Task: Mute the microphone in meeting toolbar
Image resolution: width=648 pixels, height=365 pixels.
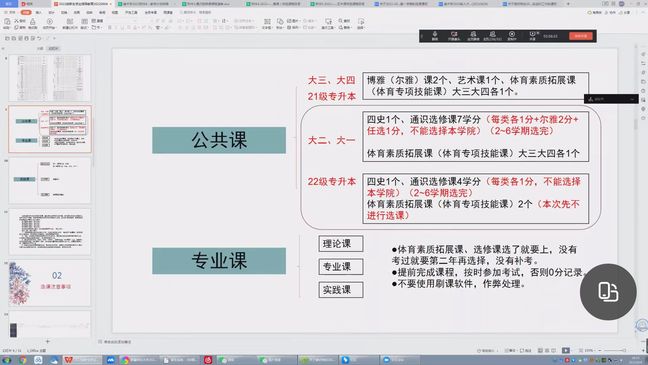Action: (x=435, y=36)
